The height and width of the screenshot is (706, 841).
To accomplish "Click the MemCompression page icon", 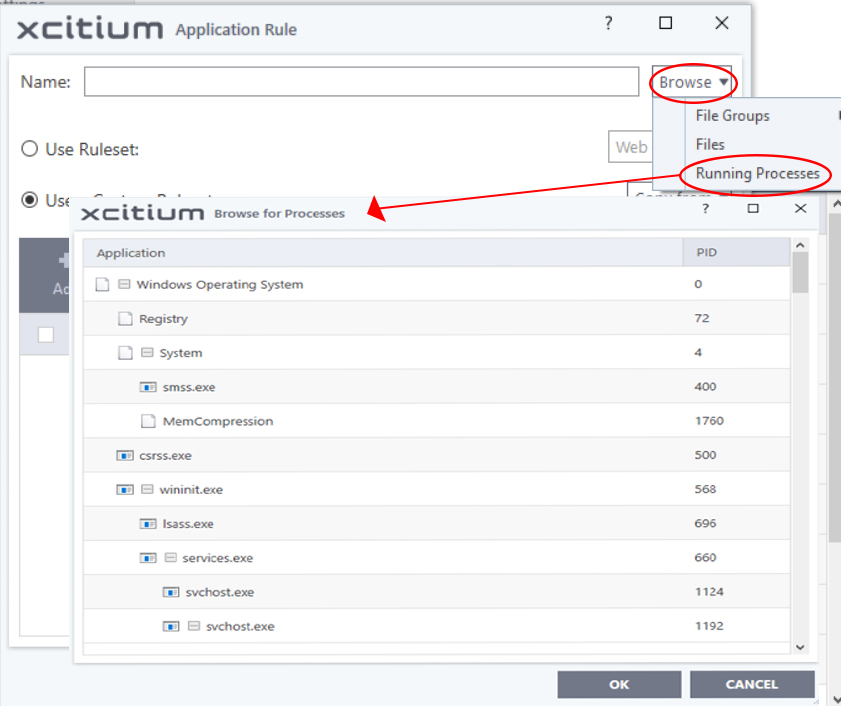I will [x=148, y=421].
